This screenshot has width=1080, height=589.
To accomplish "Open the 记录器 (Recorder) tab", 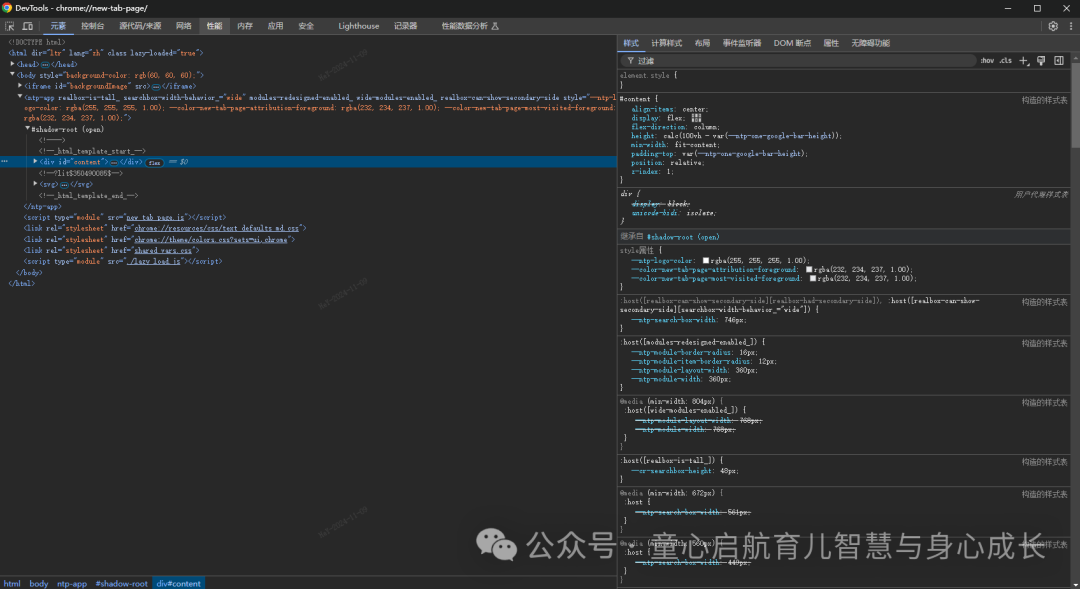I will (x=406, y=26).
